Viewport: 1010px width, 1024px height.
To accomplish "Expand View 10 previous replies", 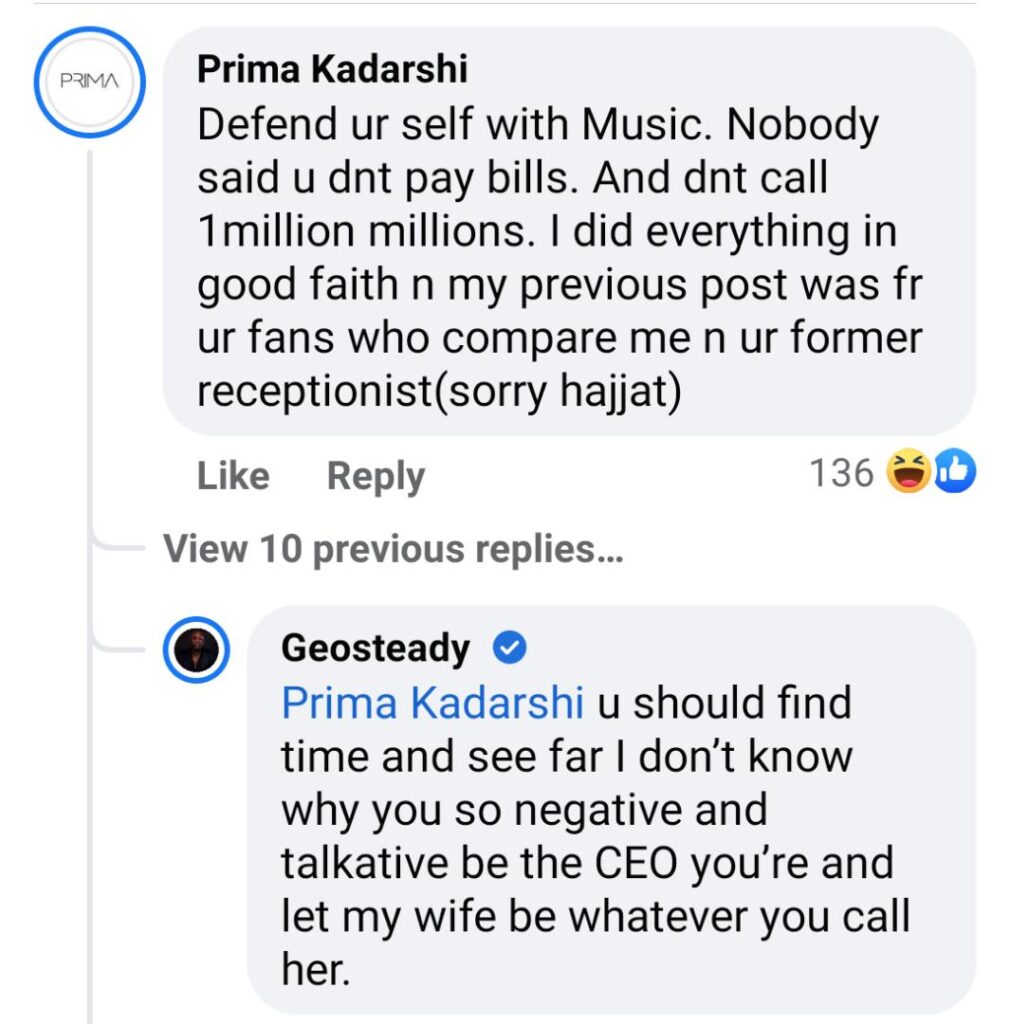I will (x=393, y=549).
